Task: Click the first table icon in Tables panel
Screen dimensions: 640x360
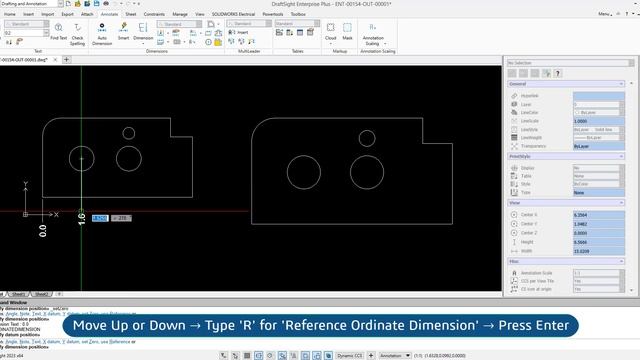Action: (x=280, y=32)
